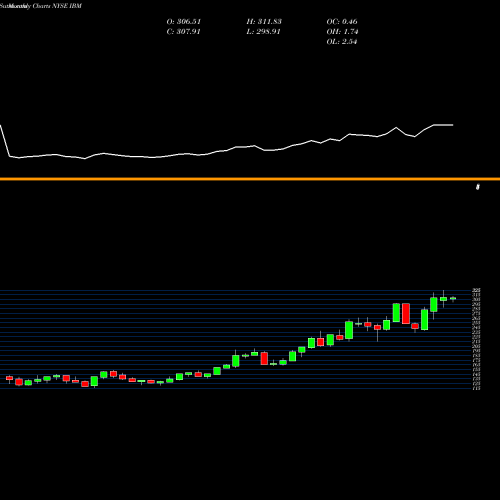This screenshot has height=500, width=500.
Task: Select the close value 'C: 307.91'
Action: 183,32
